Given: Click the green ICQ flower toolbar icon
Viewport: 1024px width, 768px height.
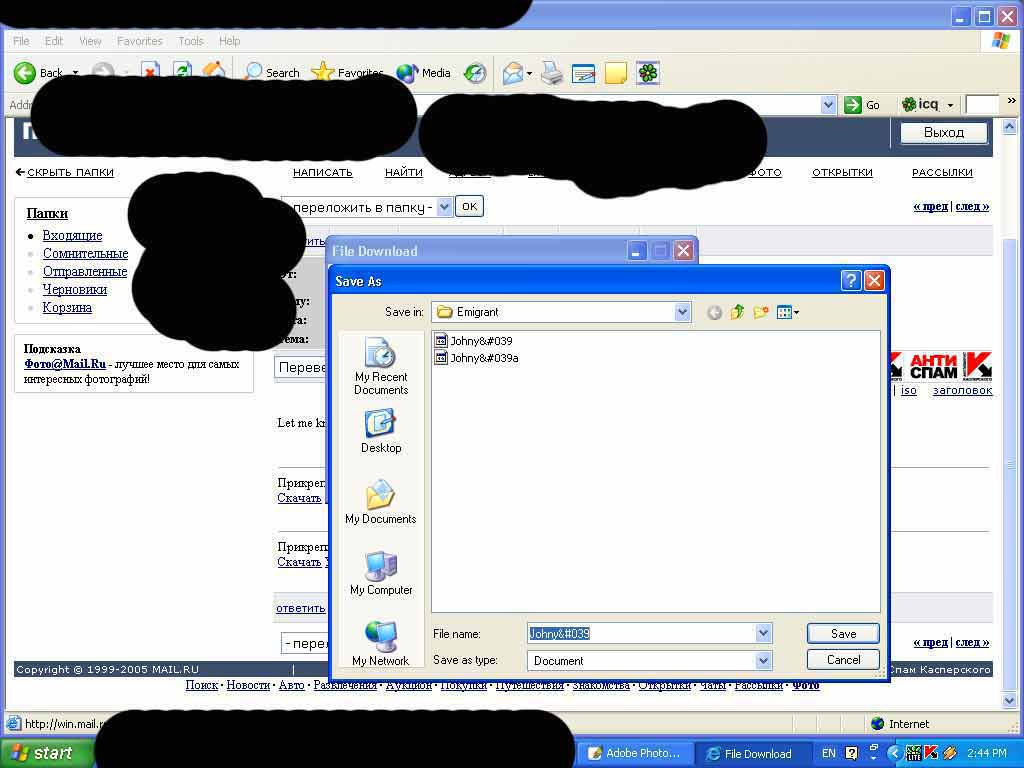Looking at the screenshot, I should 648,73.
